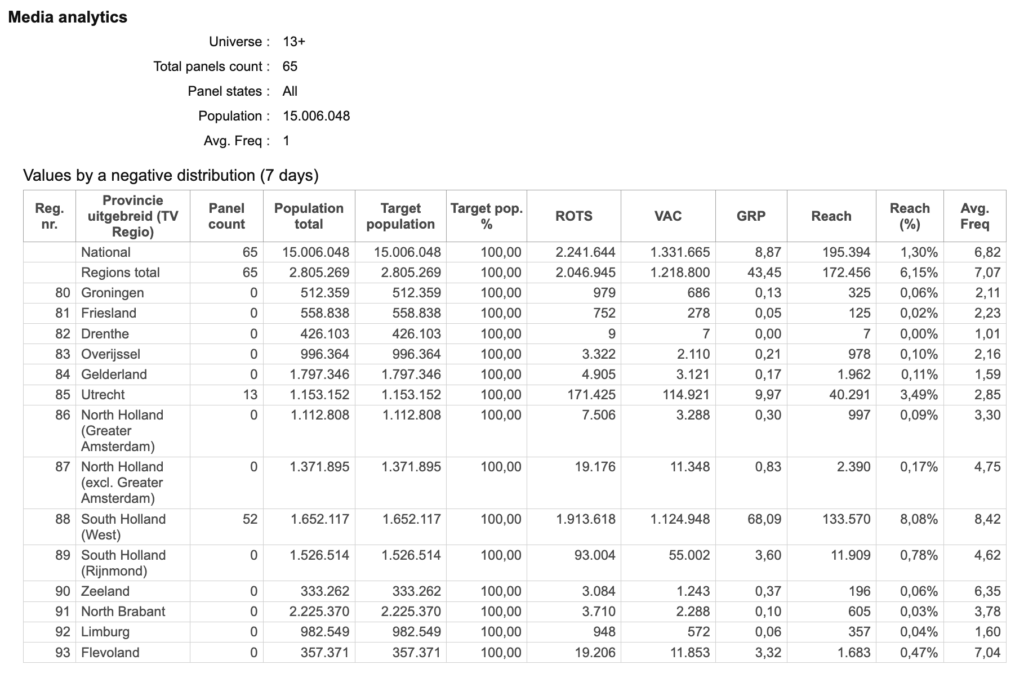
Task: Click the Population total column header
Action: [308, 216]
